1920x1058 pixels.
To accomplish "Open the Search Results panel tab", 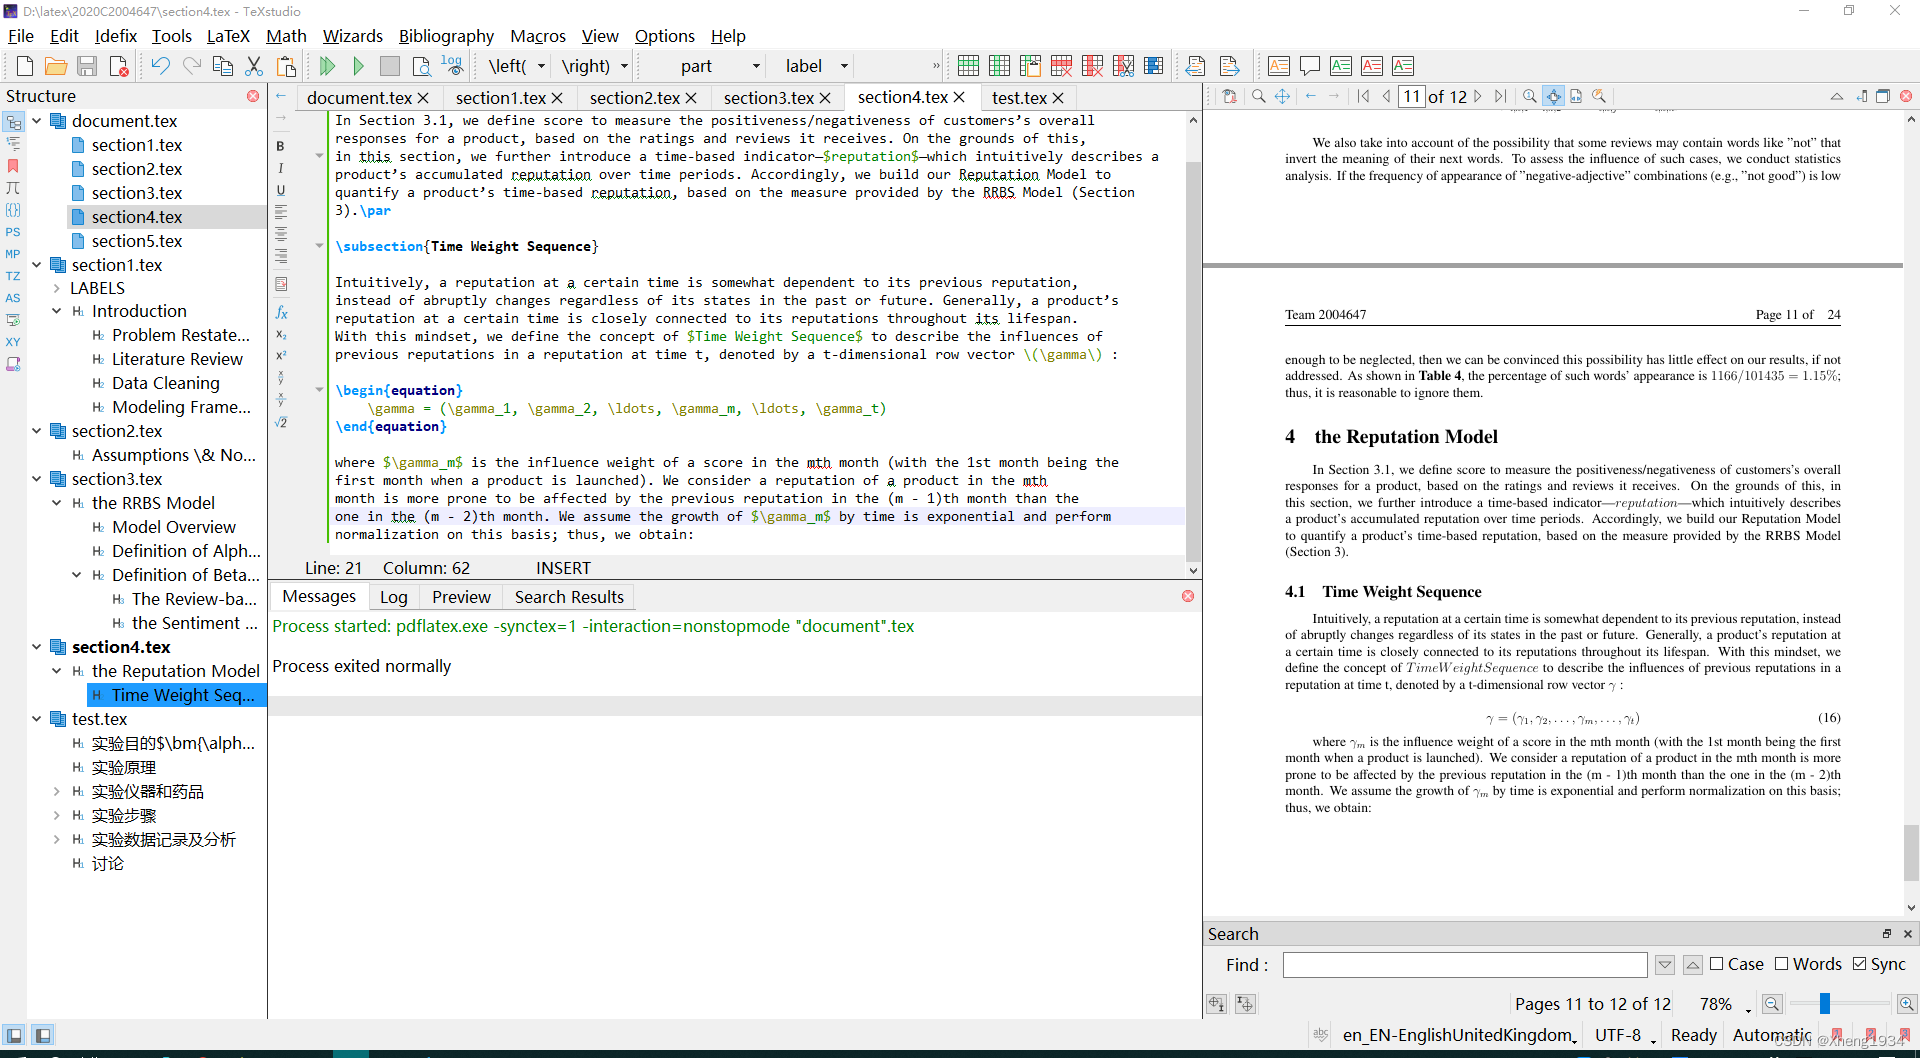I will (x=568, y=597).
